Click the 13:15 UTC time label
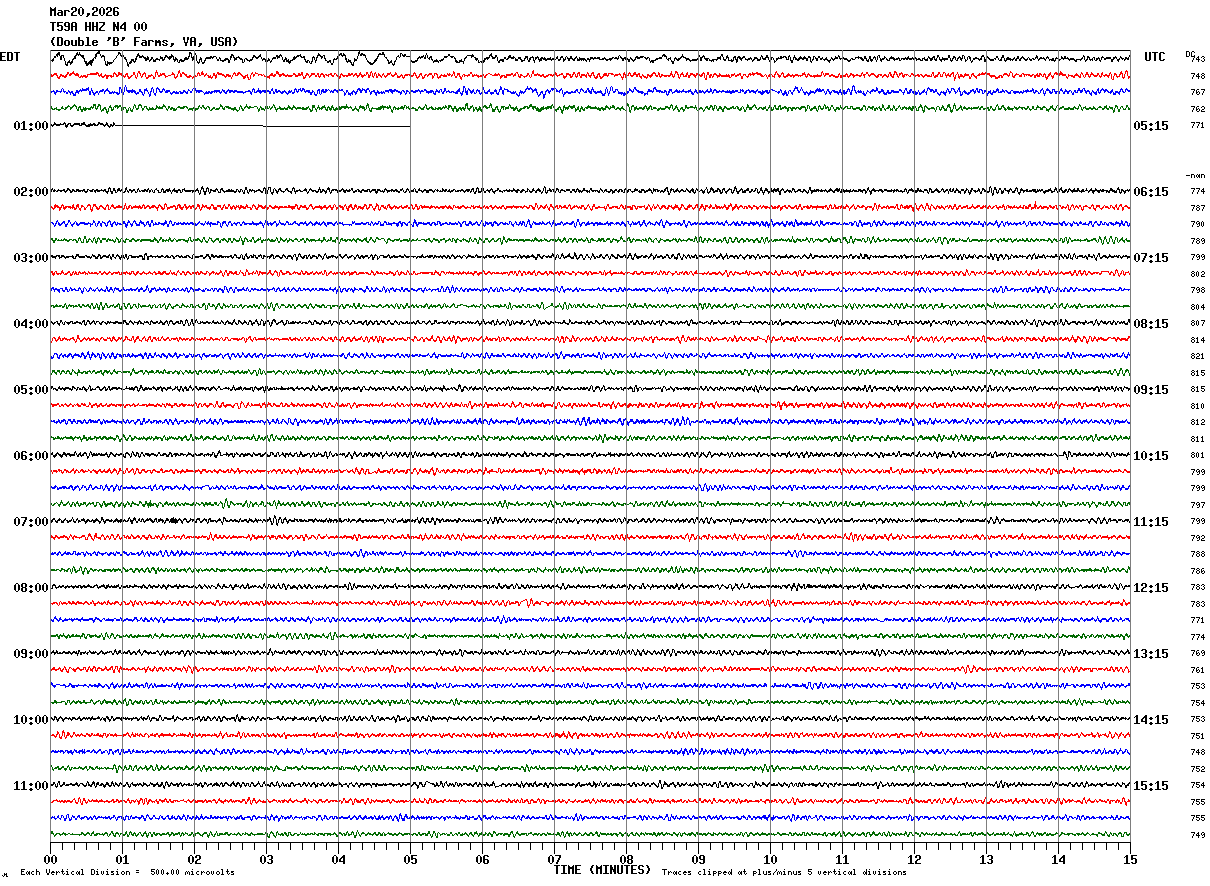 (x=1151, y=654)
